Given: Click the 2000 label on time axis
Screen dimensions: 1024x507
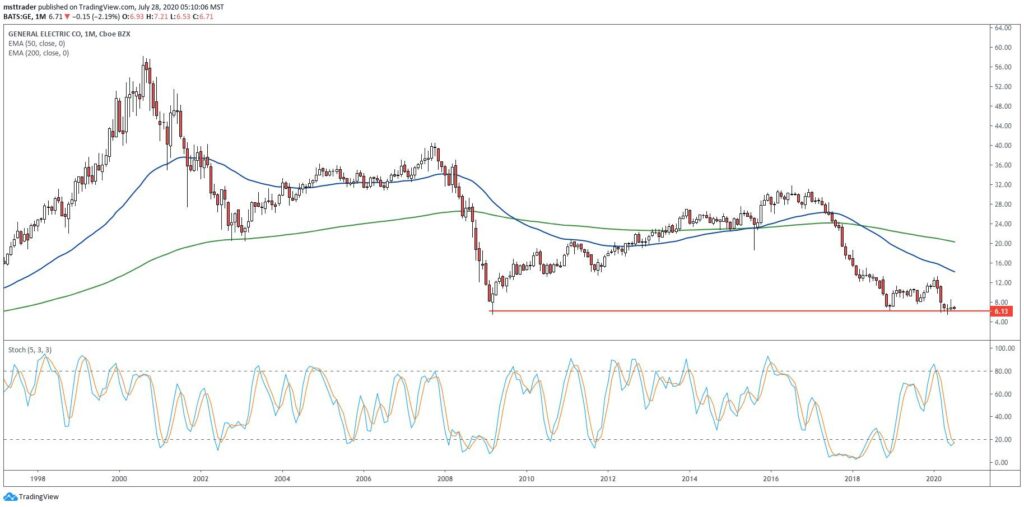Looking at the screenshot, I should click(x=119, y=478).
